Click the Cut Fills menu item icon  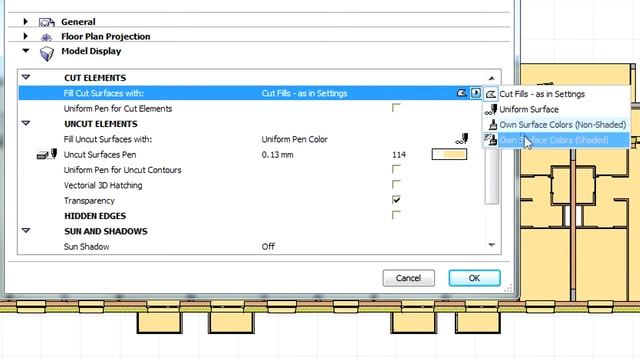point(491,94)
